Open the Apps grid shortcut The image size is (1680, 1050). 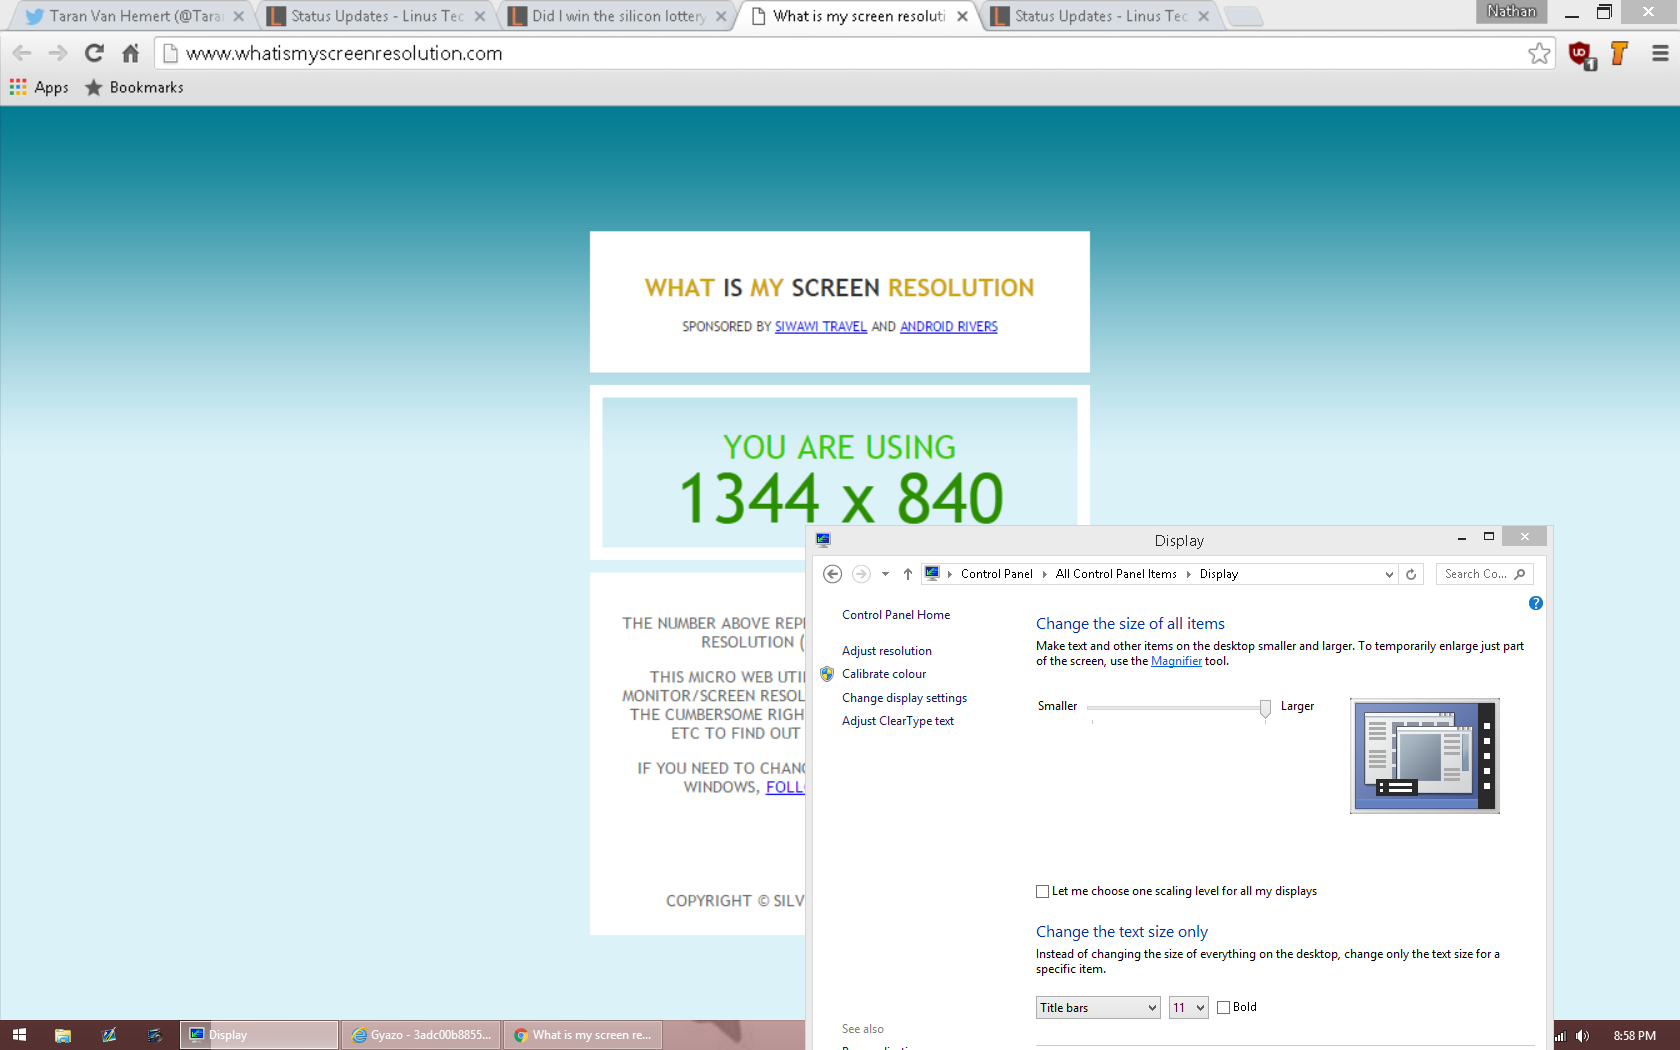point(39,87)
